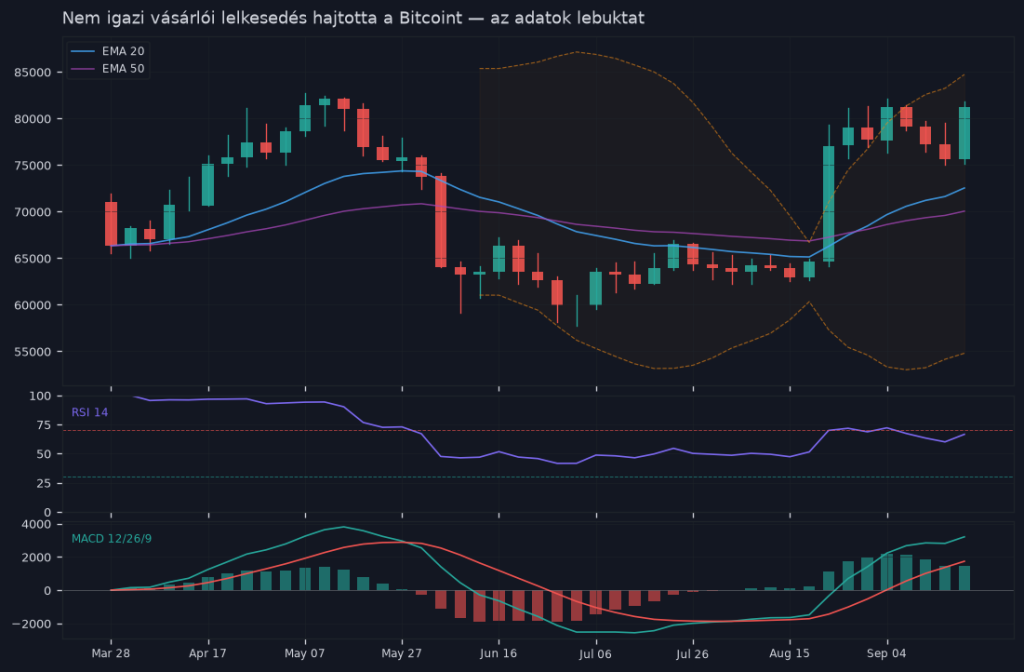Click the 85000 price axis label
This screenshot has height=672, width=1024.
click(x=33, y=72)
